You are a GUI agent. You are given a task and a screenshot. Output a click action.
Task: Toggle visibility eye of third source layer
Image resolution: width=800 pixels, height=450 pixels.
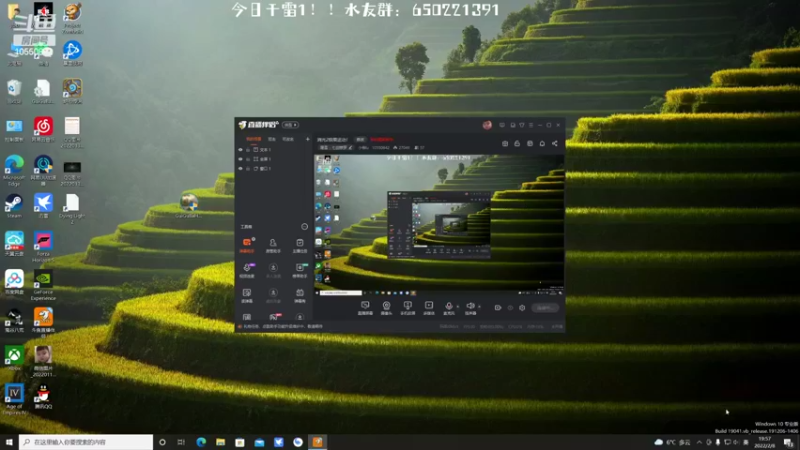click(x=240, y=168)
